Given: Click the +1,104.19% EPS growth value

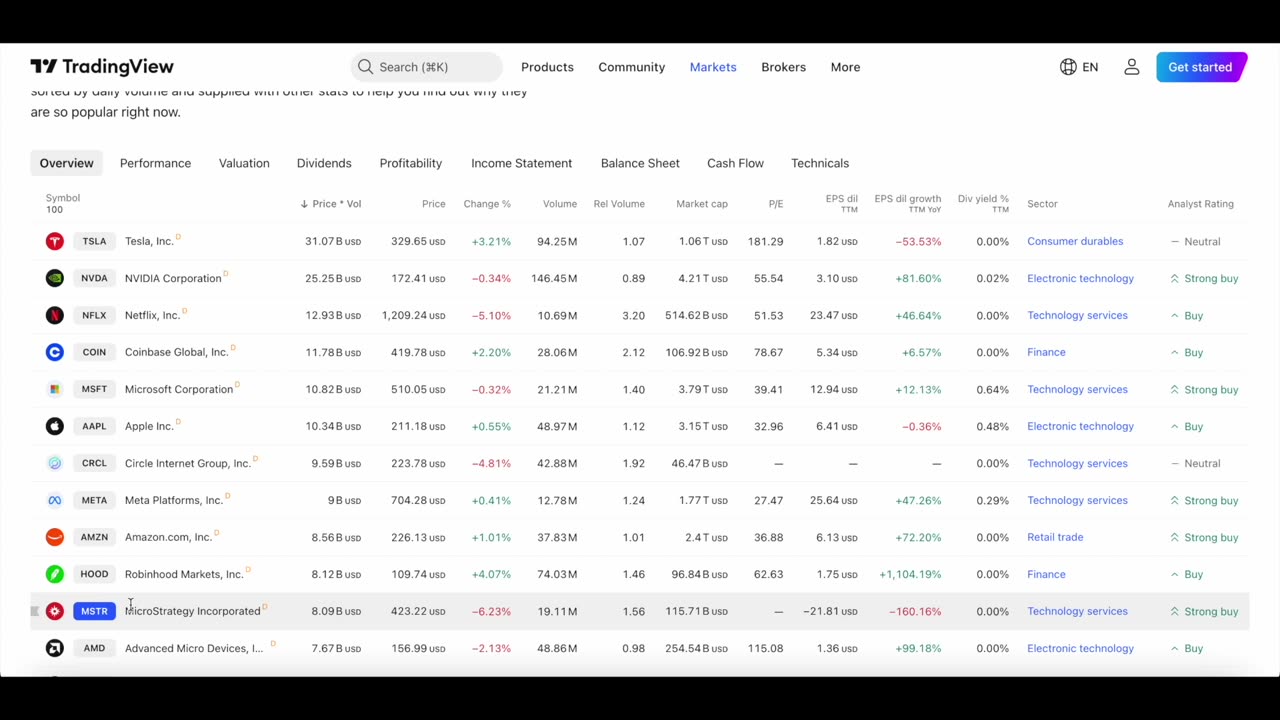Looking at the screenshot, I should 910,574.
